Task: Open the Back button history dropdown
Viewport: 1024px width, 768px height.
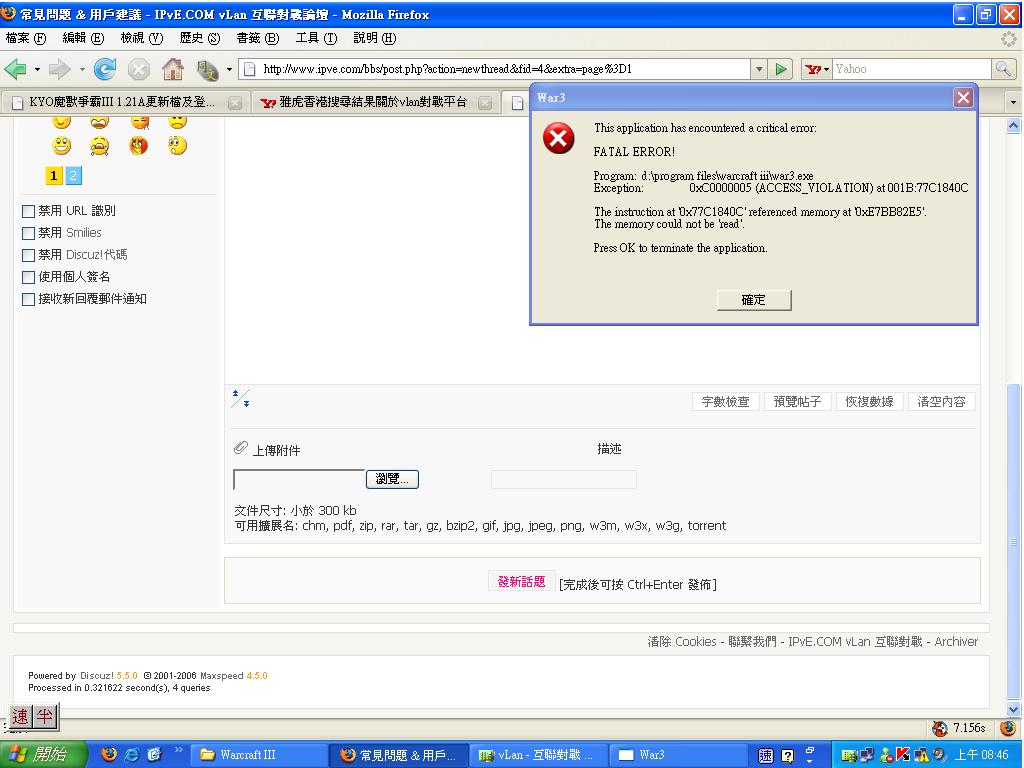Action: point(37,69)
